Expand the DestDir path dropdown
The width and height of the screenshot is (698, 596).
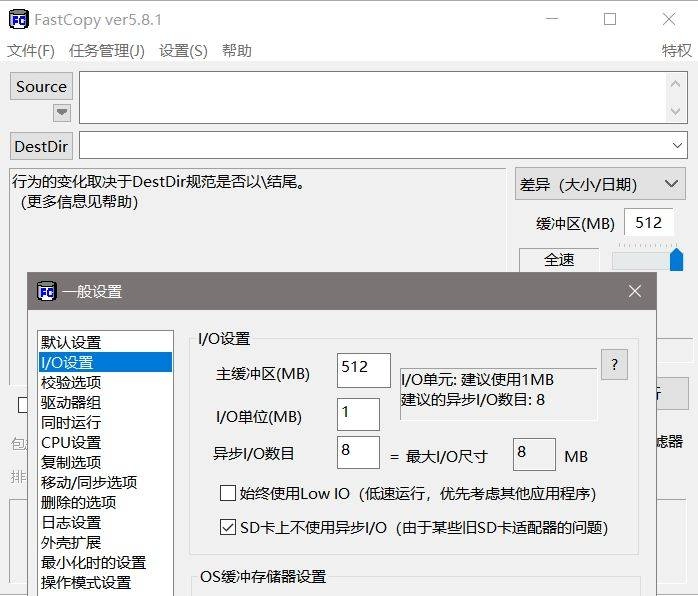tap(677, 145)
